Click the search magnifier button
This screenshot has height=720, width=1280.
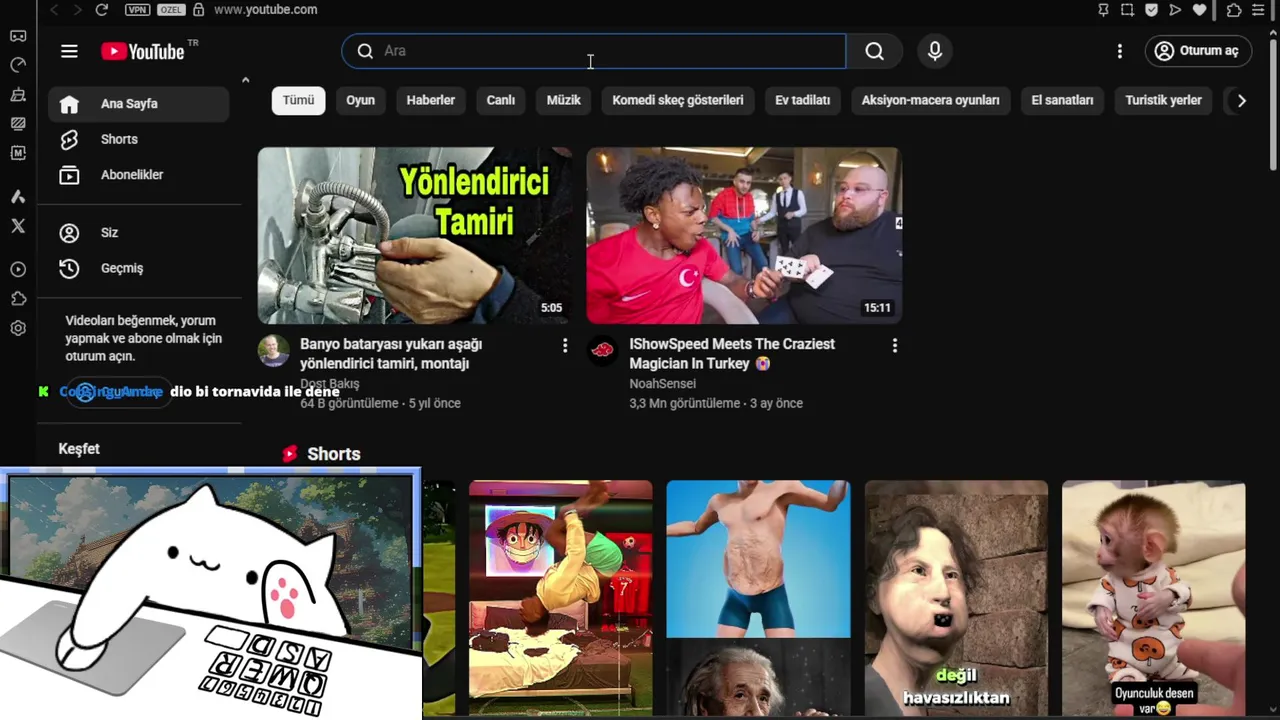point(875,51)
